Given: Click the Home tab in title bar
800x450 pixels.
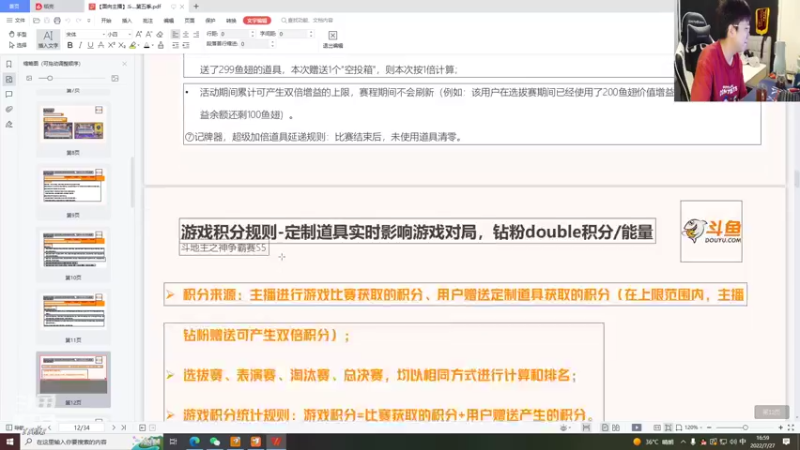Looking at the screenshot, I should (x=14, y=6).
